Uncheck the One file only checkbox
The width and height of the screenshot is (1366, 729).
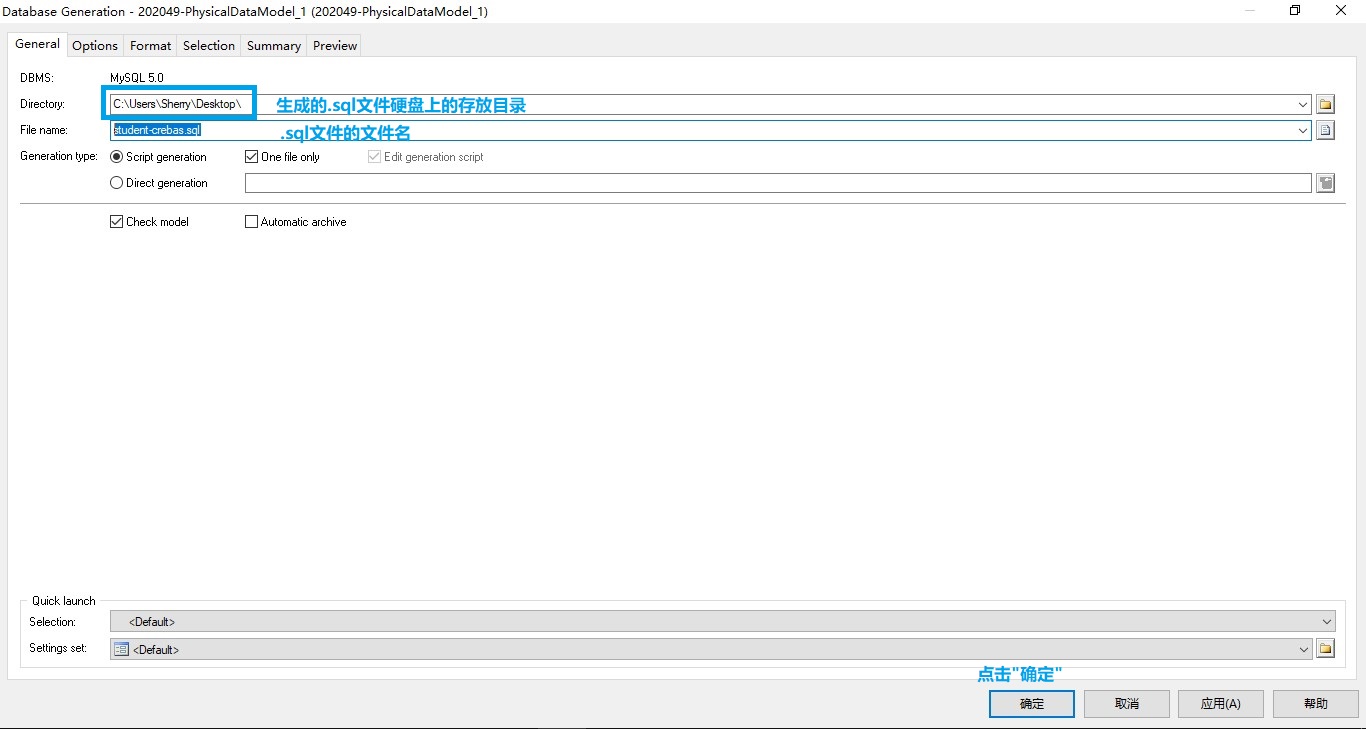click(251, 156)
